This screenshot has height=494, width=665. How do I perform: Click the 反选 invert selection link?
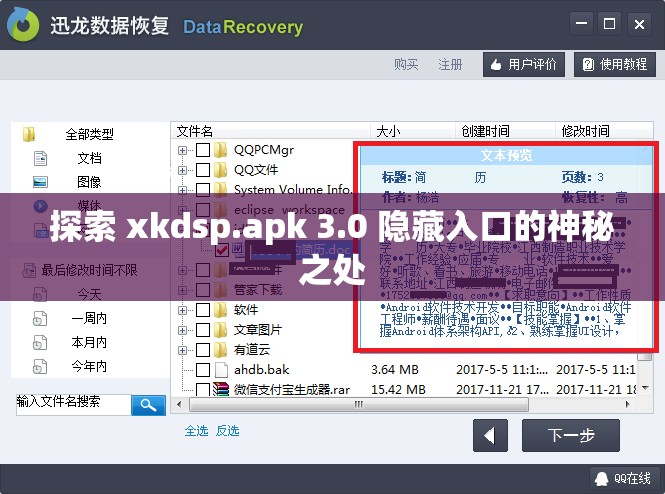click(227, 431)
